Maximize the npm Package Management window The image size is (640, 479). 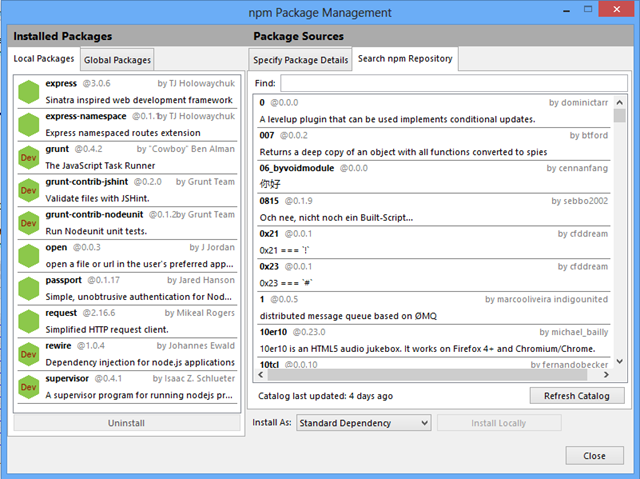point(588,9)
